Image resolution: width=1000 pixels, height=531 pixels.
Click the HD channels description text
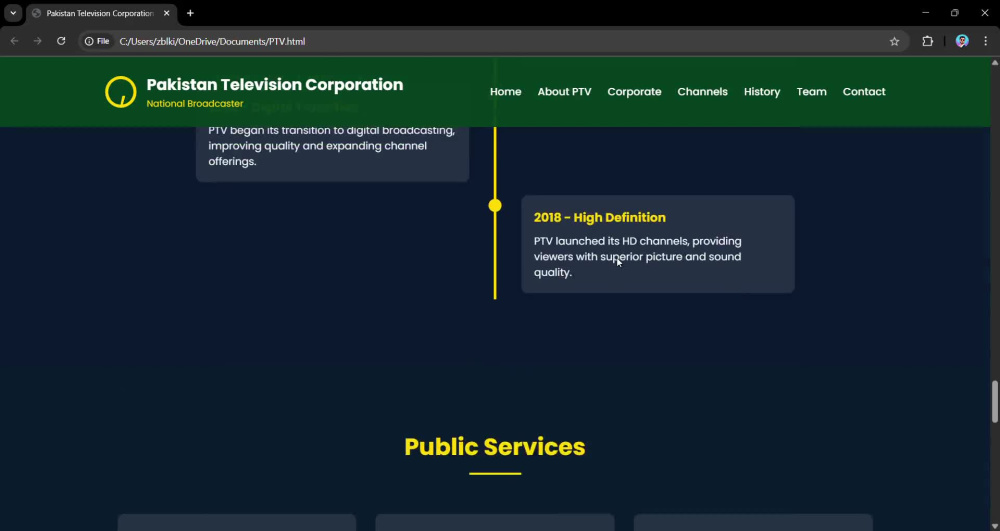638,256
